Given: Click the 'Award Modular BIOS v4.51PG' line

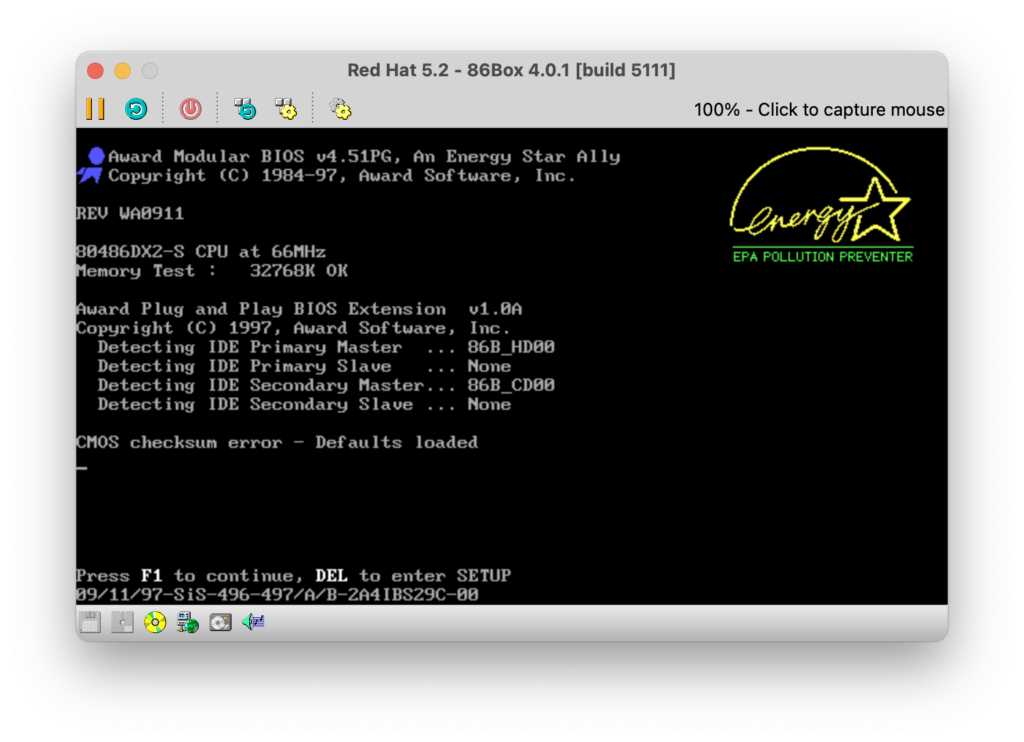Looking at the screenshot, I should tap(364, 156).
